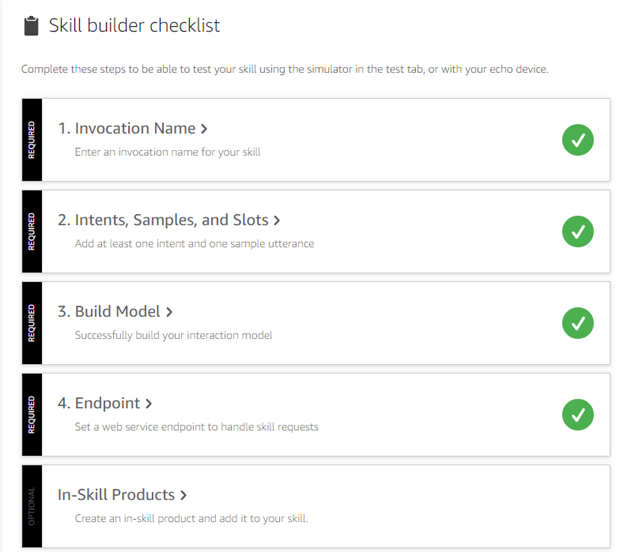Image resolution: width=619 pixels, height=552 pixels.
Task: Open the Invocation Name step
Action: coord(125,129)
